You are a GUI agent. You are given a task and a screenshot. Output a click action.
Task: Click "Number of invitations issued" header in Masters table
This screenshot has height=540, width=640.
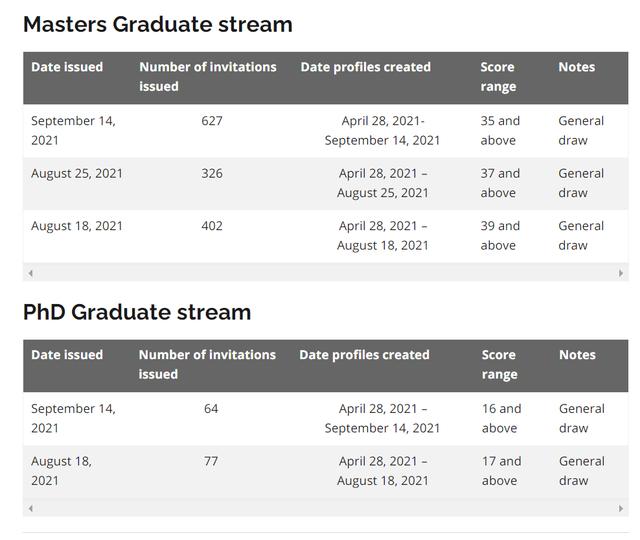tap(208, 77)
